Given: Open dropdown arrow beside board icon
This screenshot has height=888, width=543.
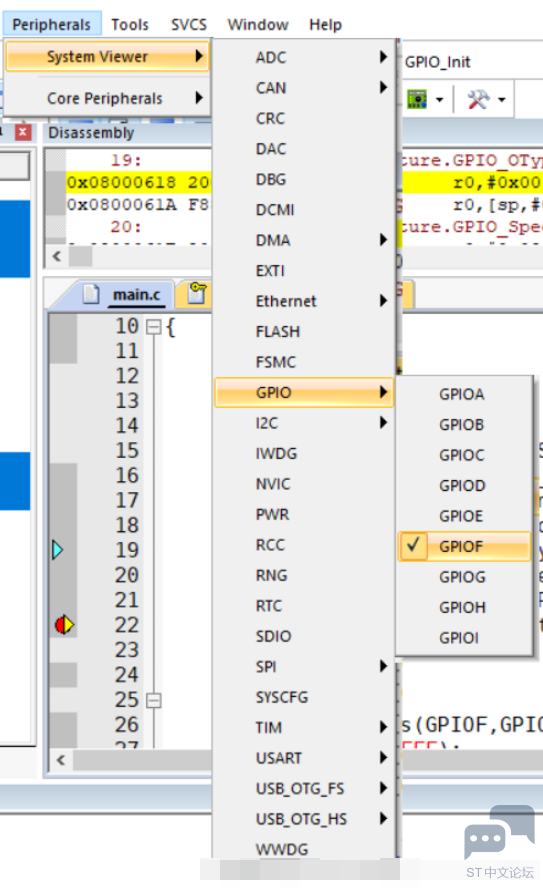Looking at the screenshot, I should point(439,100).
